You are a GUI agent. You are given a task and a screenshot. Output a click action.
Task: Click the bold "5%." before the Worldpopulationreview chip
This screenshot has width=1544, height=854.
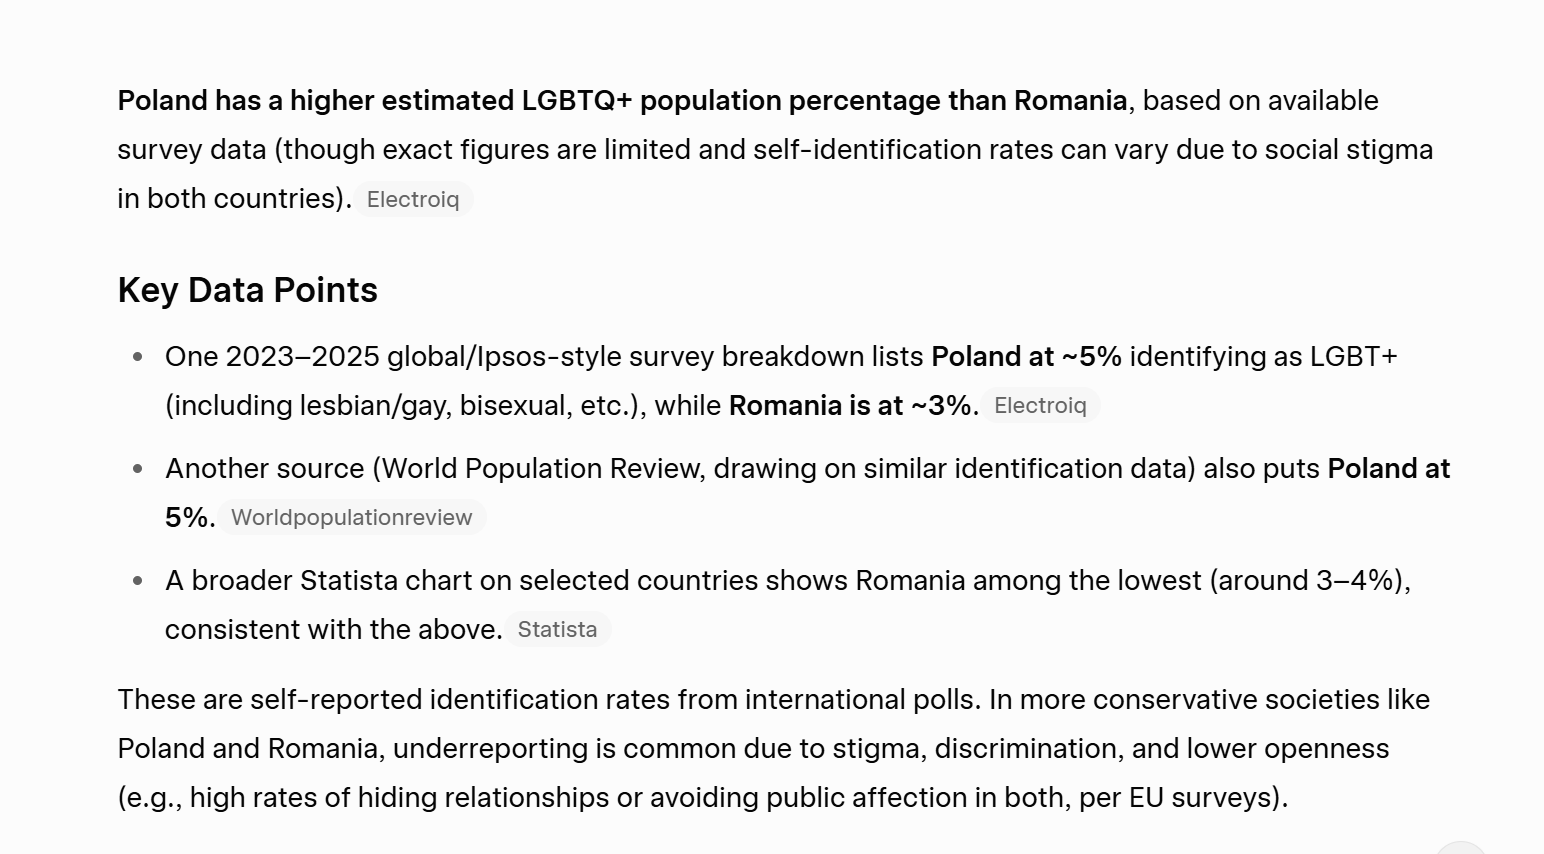(x=189, y=518)
